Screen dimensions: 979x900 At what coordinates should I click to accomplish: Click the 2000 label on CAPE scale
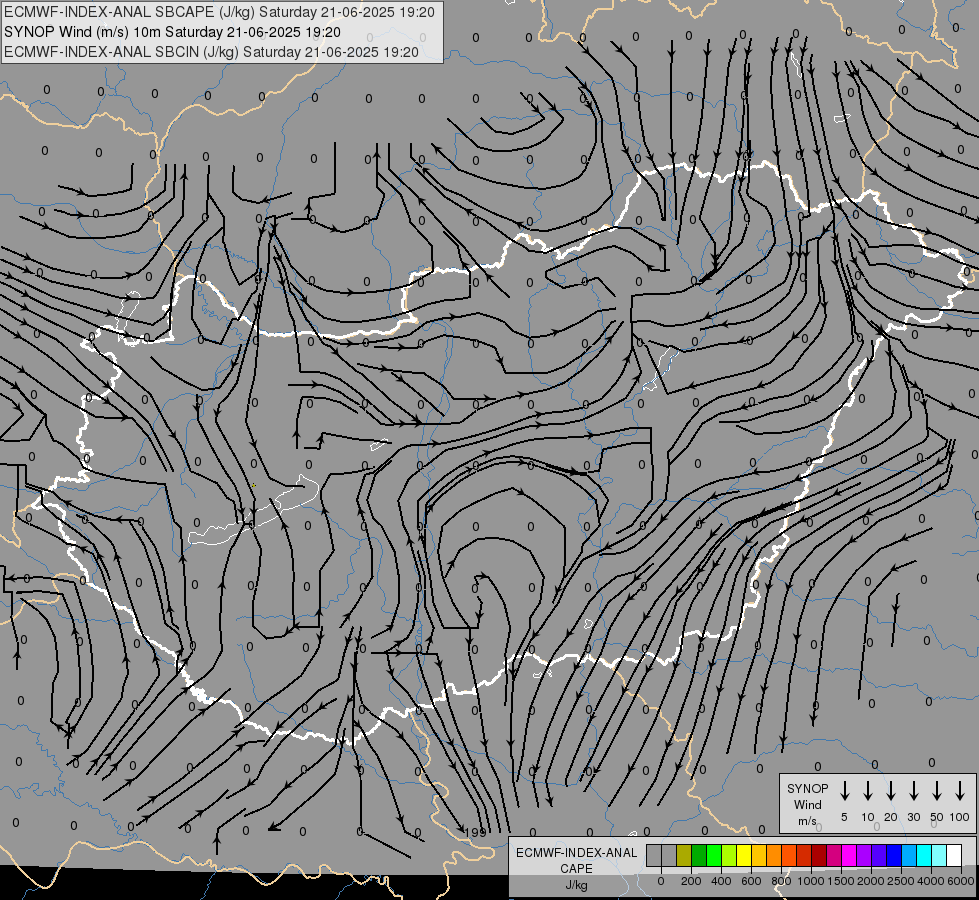[871, 881]
